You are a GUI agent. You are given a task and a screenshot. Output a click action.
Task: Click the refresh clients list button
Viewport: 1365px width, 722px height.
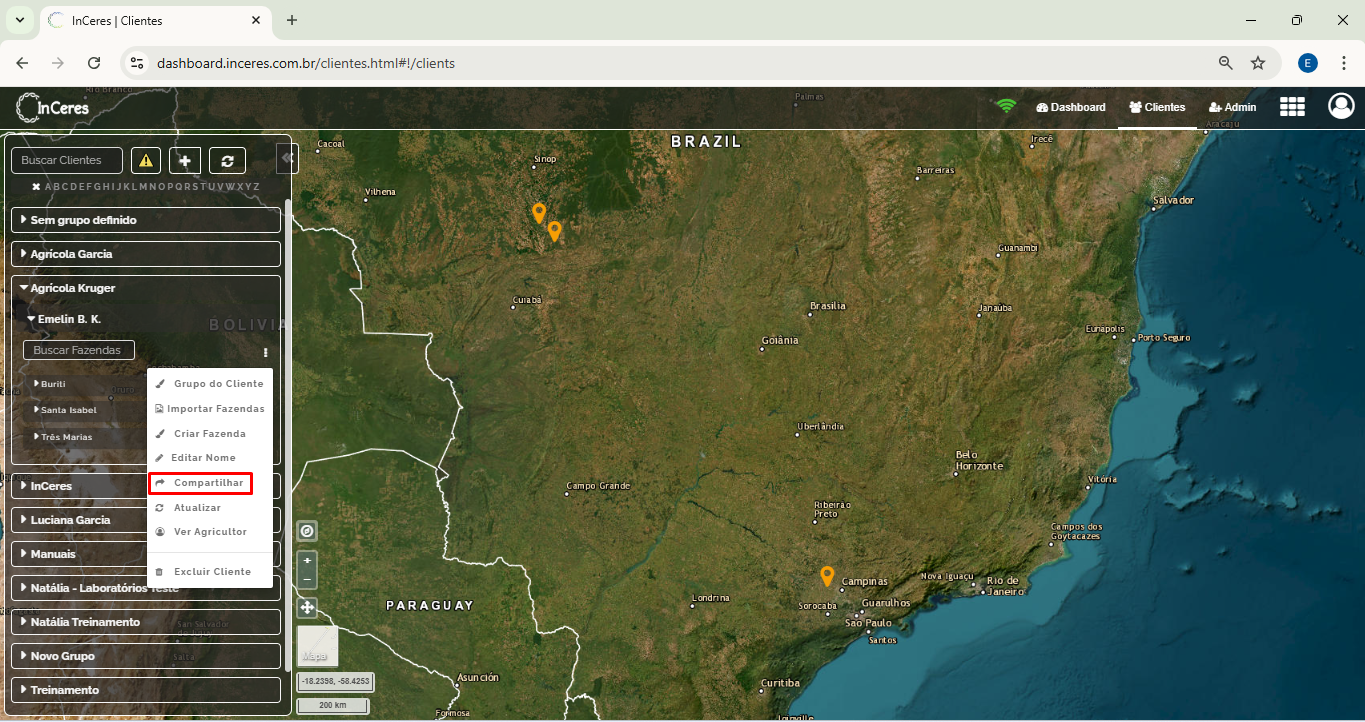pyautogui.click(x=228, y=160)
